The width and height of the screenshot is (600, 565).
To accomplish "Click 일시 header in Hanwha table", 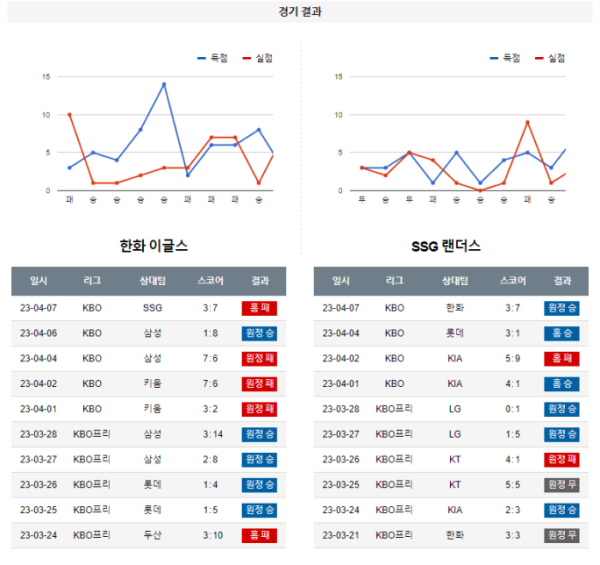I will click(39, 281).
